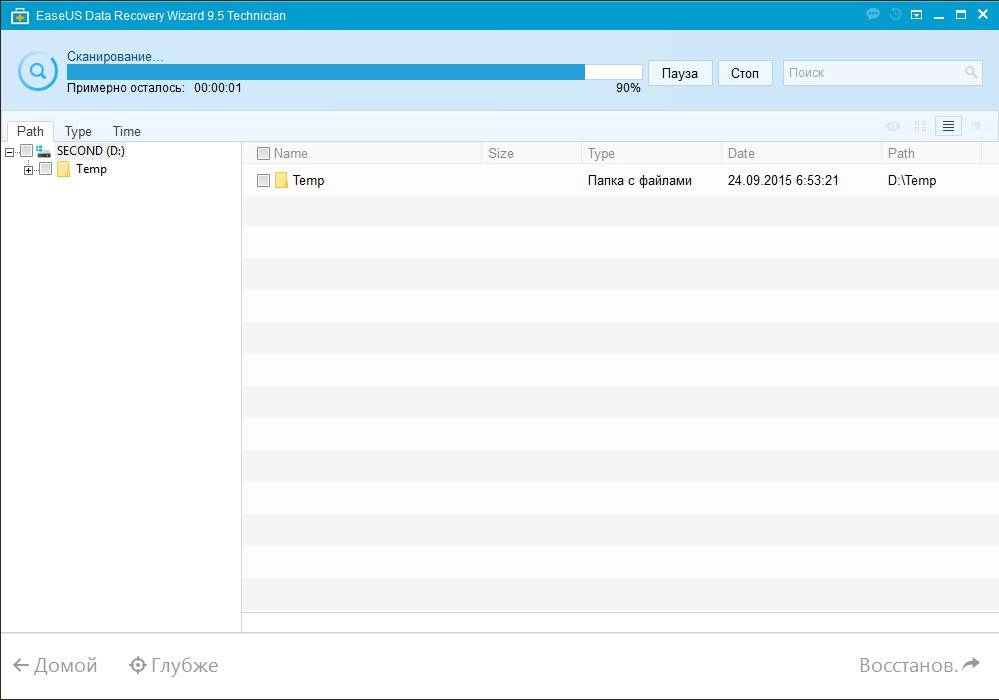This screenshot has width=999, height=700.
Task: Select the Temp label in the tree
Action: tap(91, 169)
